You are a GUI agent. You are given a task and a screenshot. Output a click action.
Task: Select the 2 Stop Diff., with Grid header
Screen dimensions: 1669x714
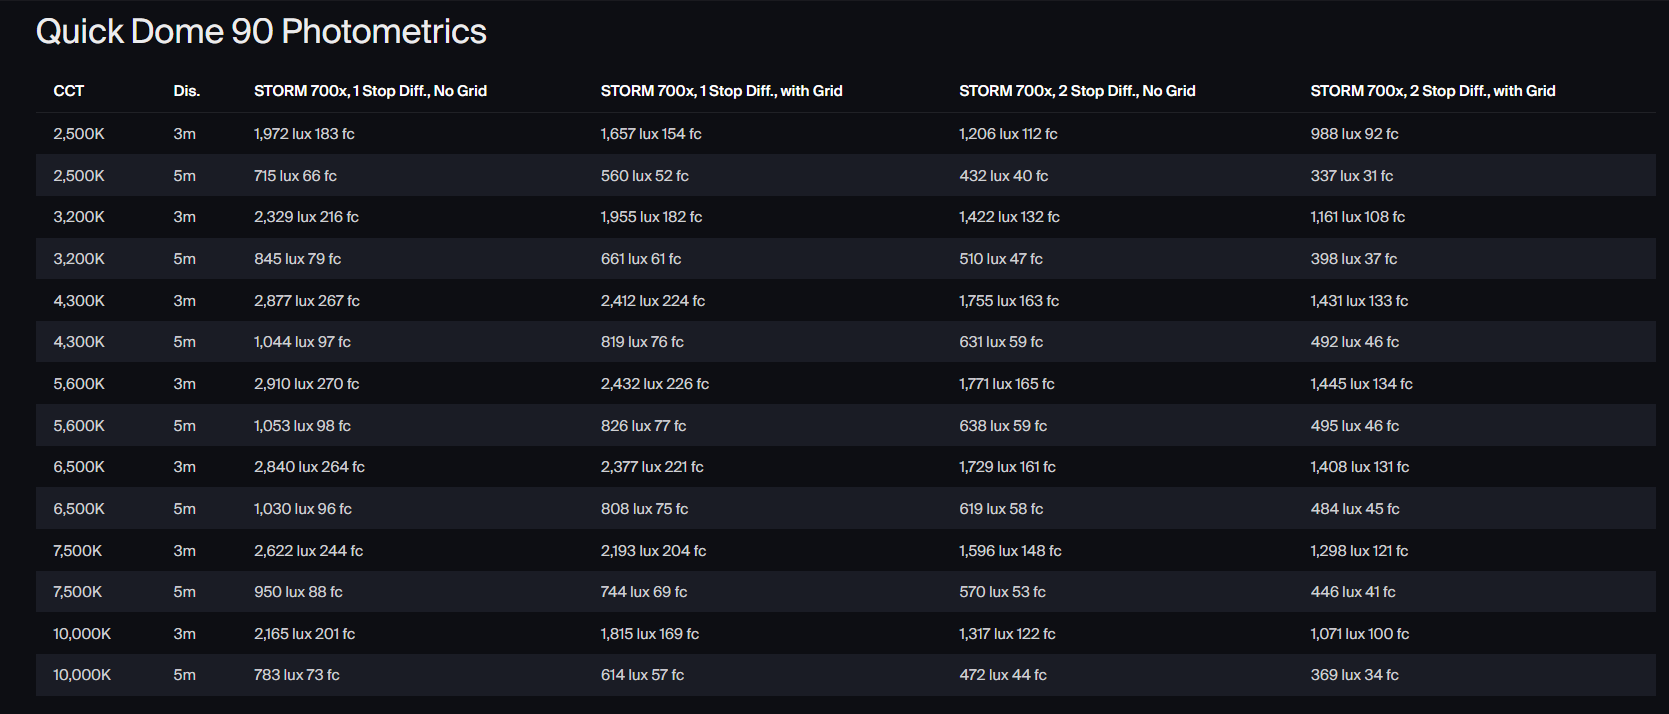(x=1432, y=91)
